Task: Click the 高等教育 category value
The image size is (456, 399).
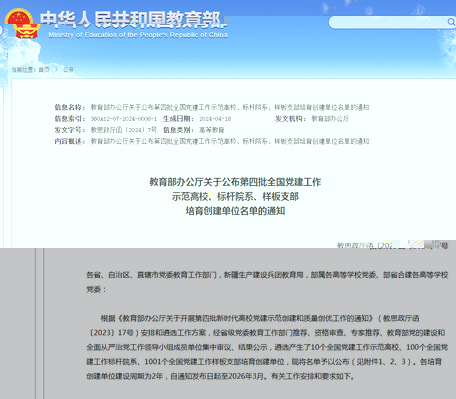Action: coord(212,130)
